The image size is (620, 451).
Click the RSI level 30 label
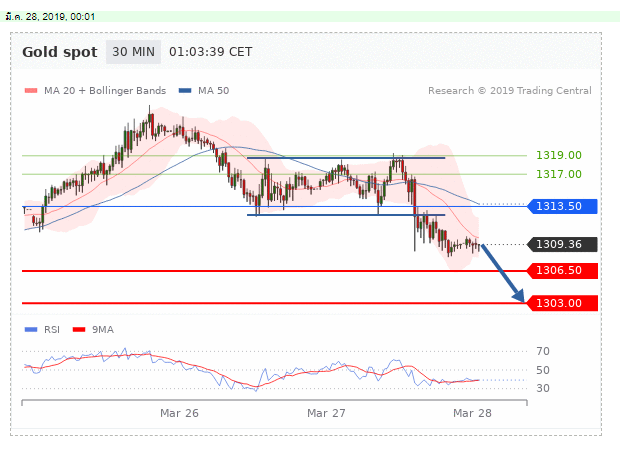click(x=543, y=388)
